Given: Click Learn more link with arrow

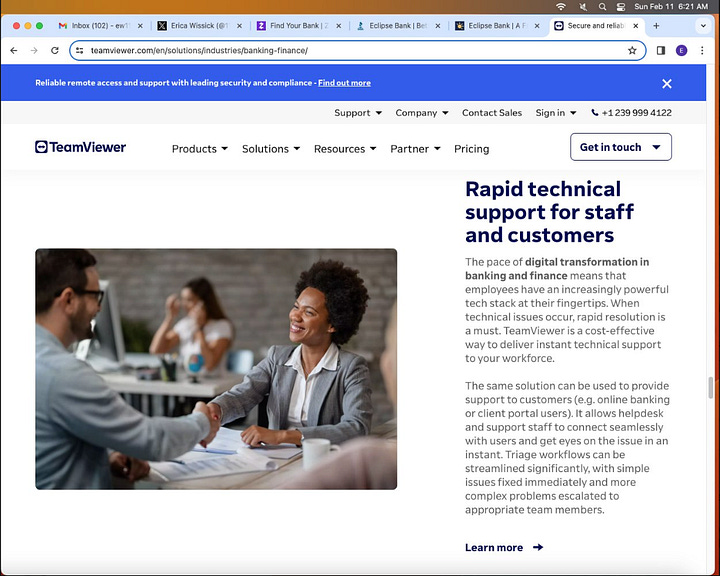Looking at the screenshot, I should point(504,547).
